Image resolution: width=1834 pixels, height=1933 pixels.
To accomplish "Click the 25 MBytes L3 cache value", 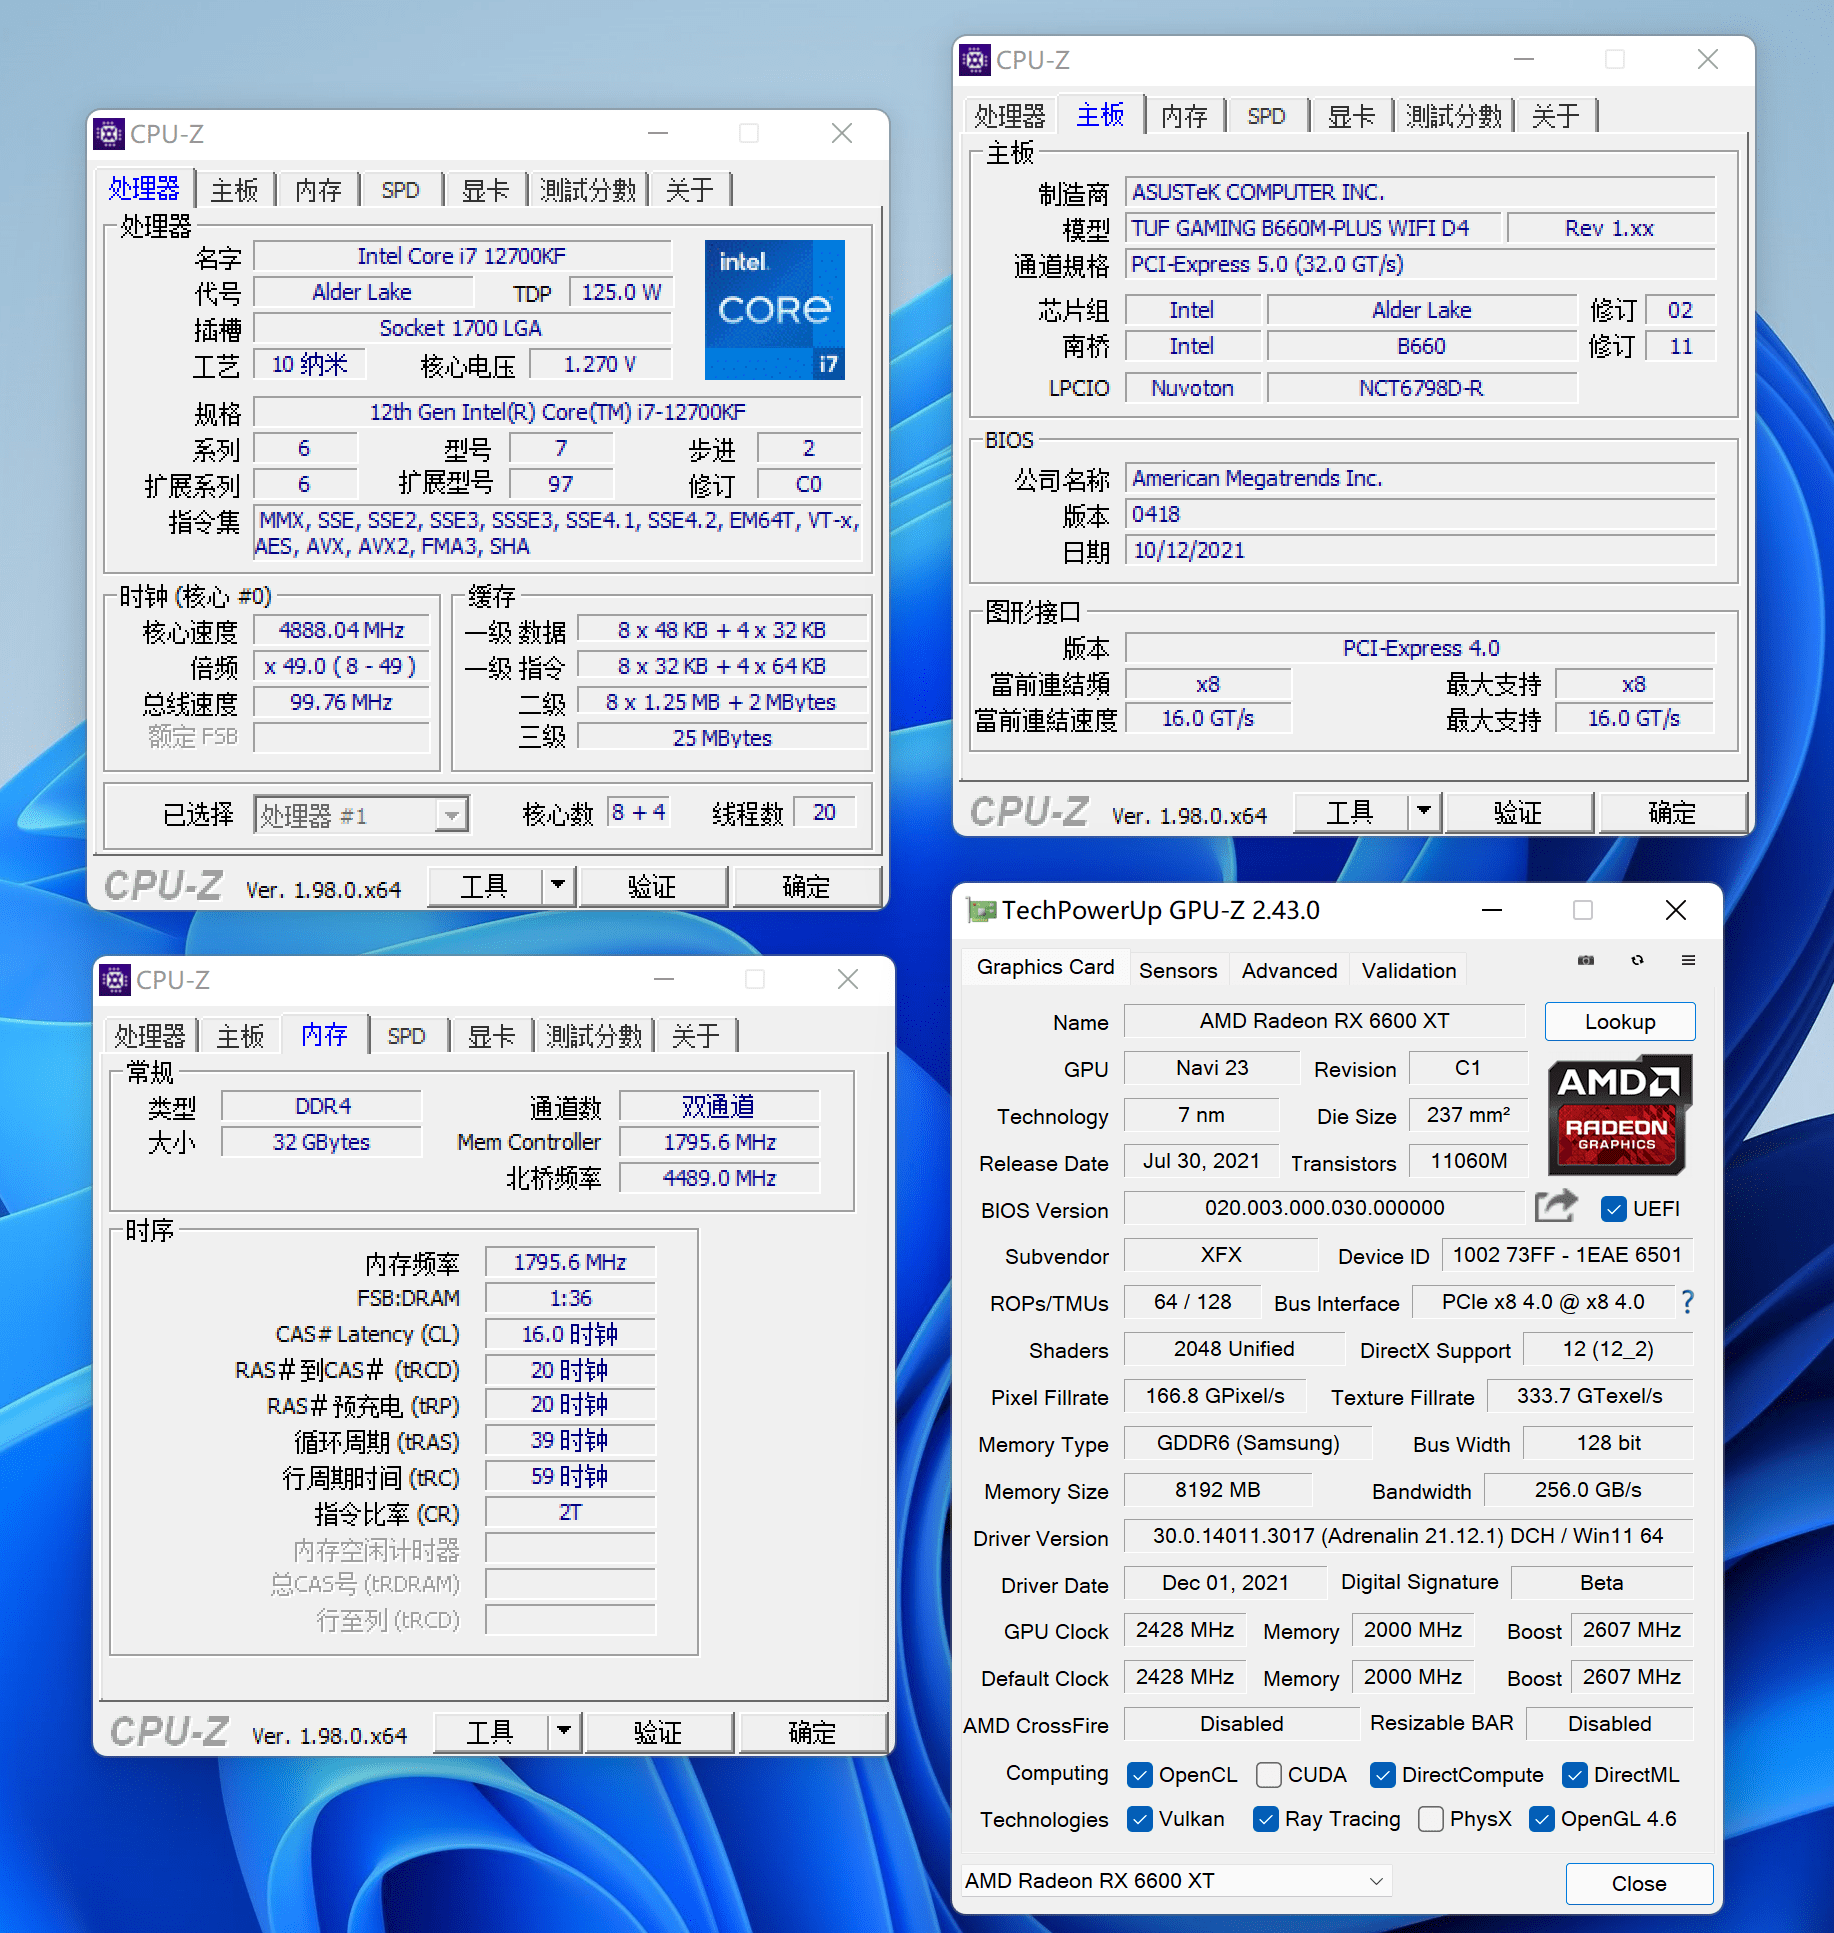I will (x=722, y=738).
